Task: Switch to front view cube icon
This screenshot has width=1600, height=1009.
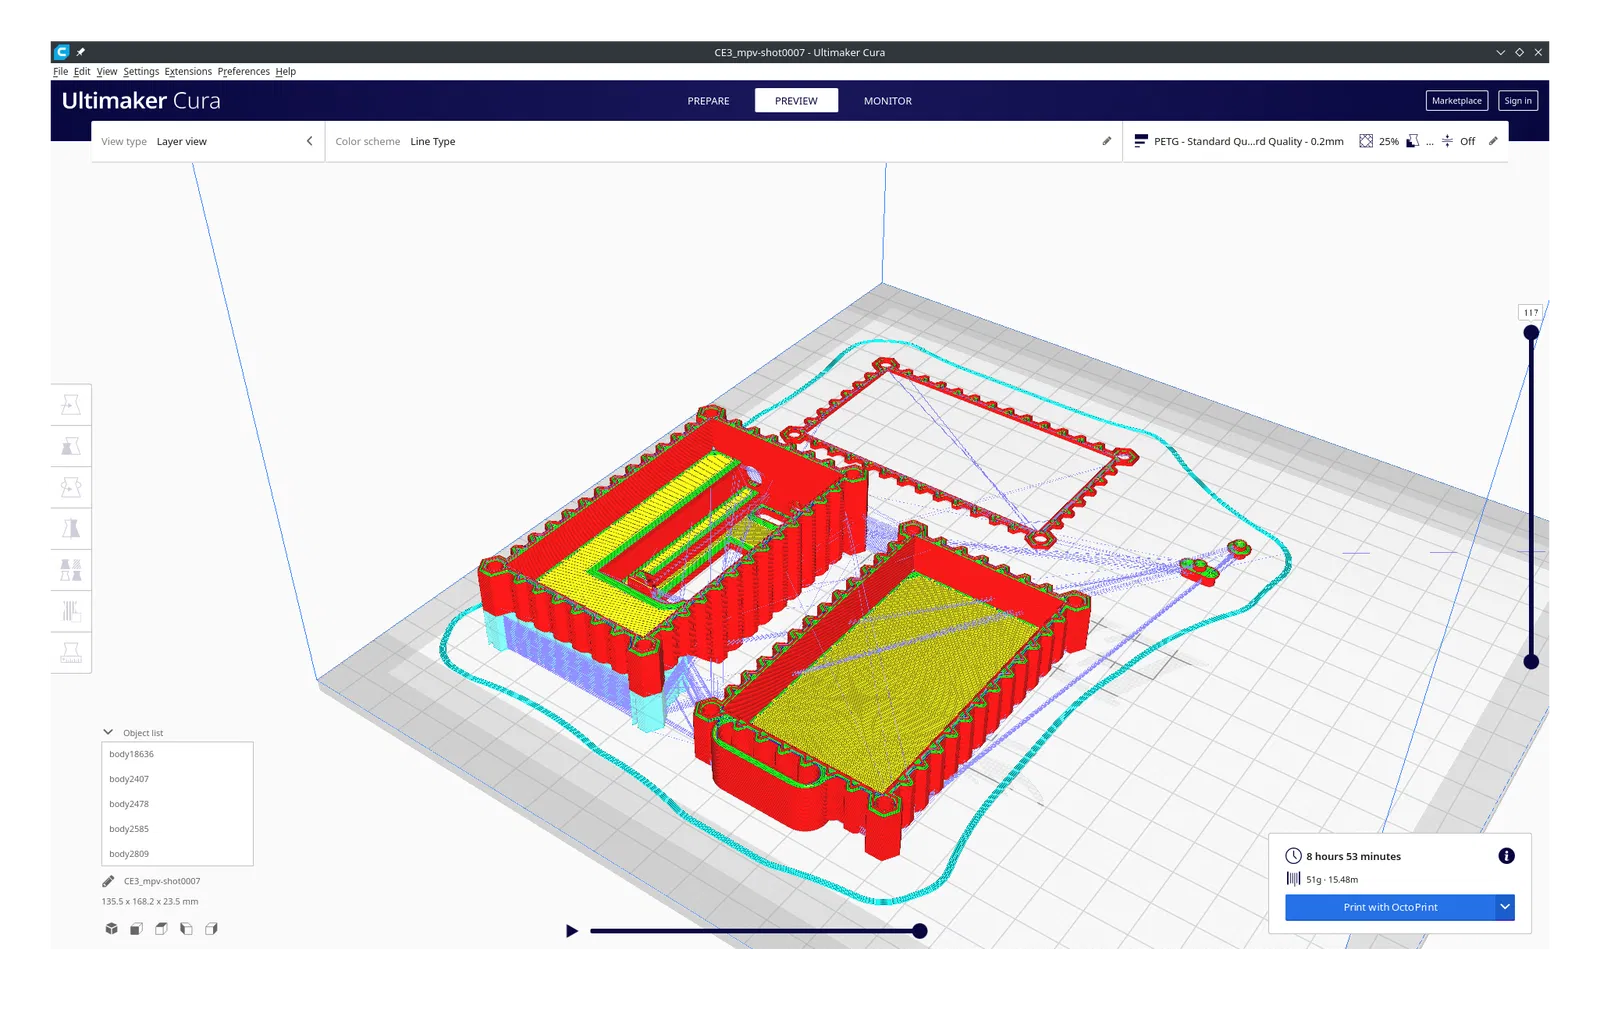Action: coord(136,929)
